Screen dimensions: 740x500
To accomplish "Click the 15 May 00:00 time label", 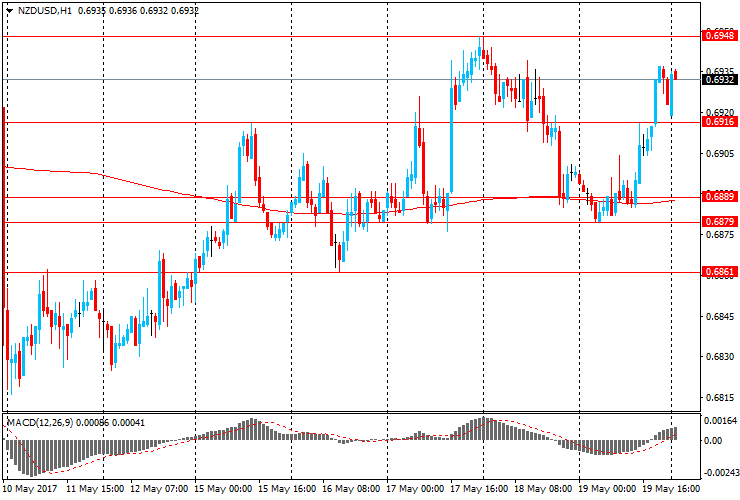I will pyautogui.click(x=223, y=490).
